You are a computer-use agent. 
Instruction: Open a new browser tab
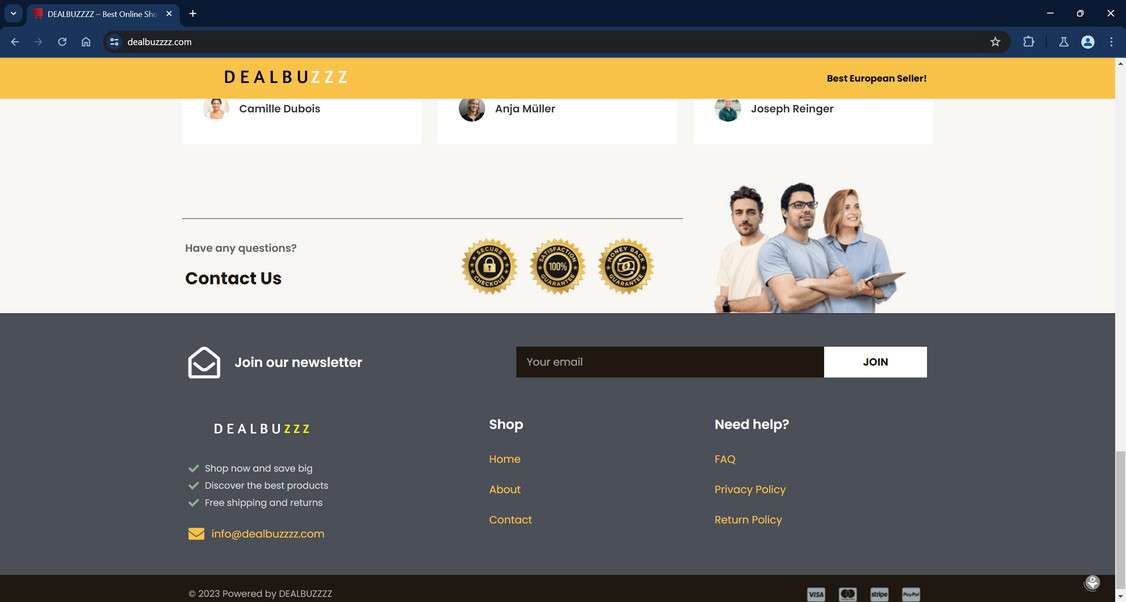[192, 14]
